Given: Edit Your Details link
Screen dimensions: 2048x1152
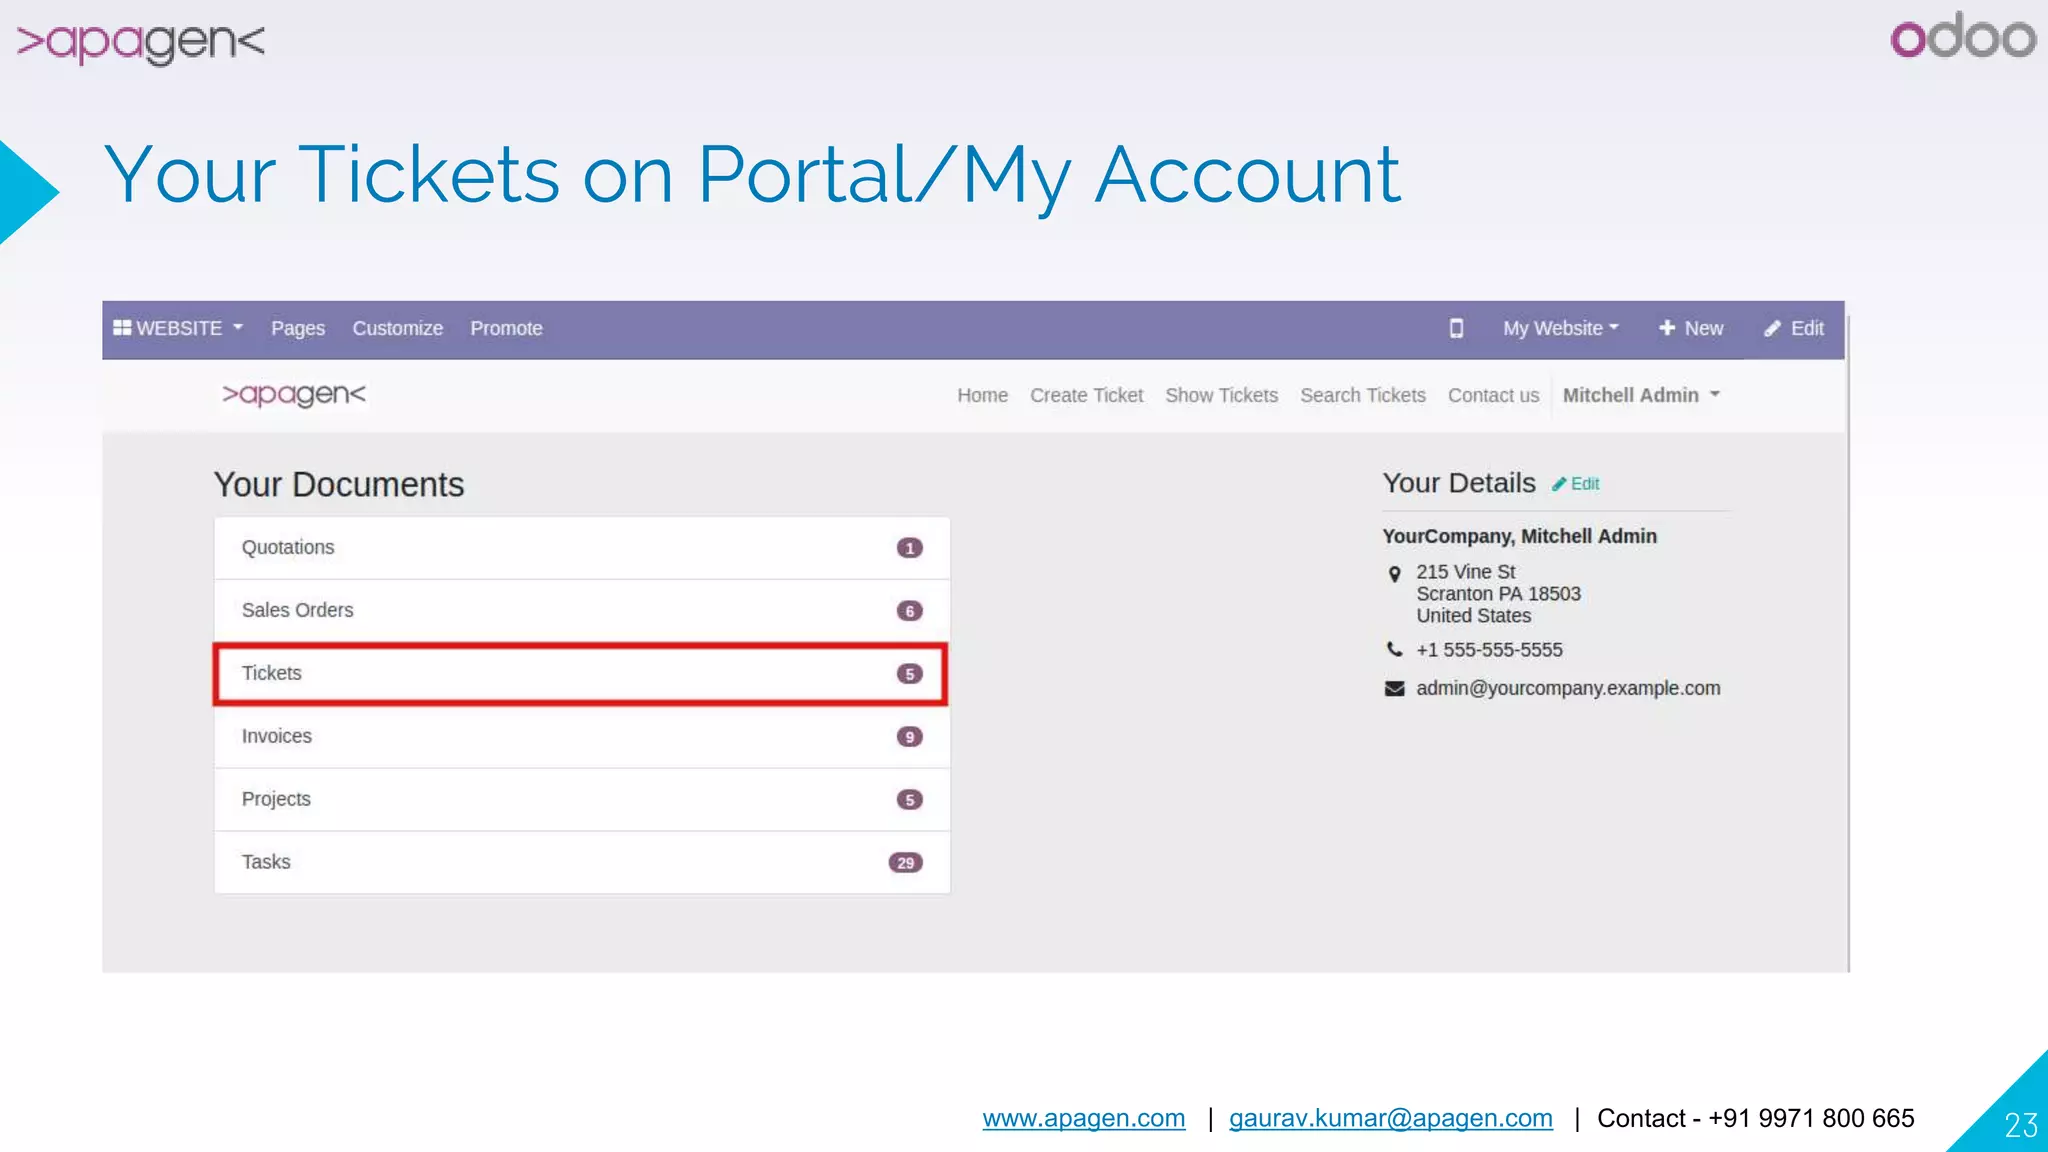Looking at the screenshot, I should [1576, 484].
